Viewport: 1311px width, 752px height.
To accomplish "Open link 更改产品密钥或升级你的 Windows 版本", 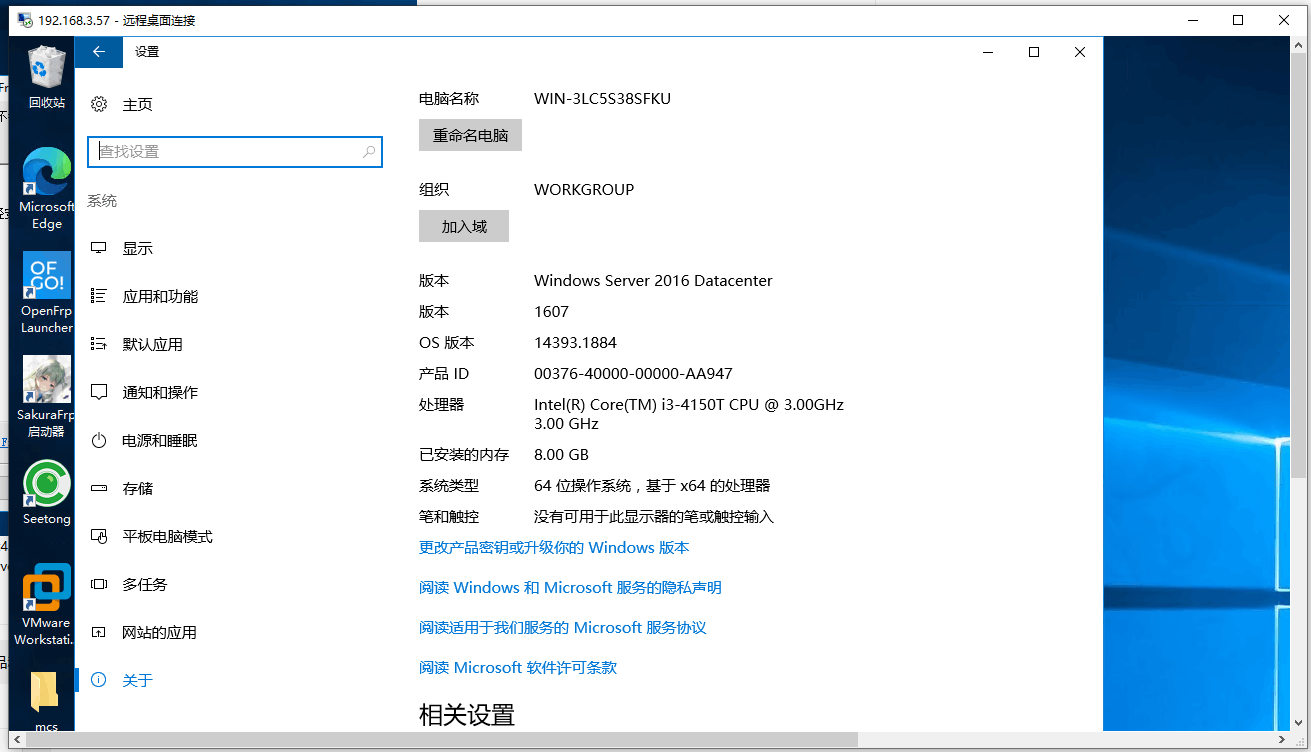I will coord(554,547).
